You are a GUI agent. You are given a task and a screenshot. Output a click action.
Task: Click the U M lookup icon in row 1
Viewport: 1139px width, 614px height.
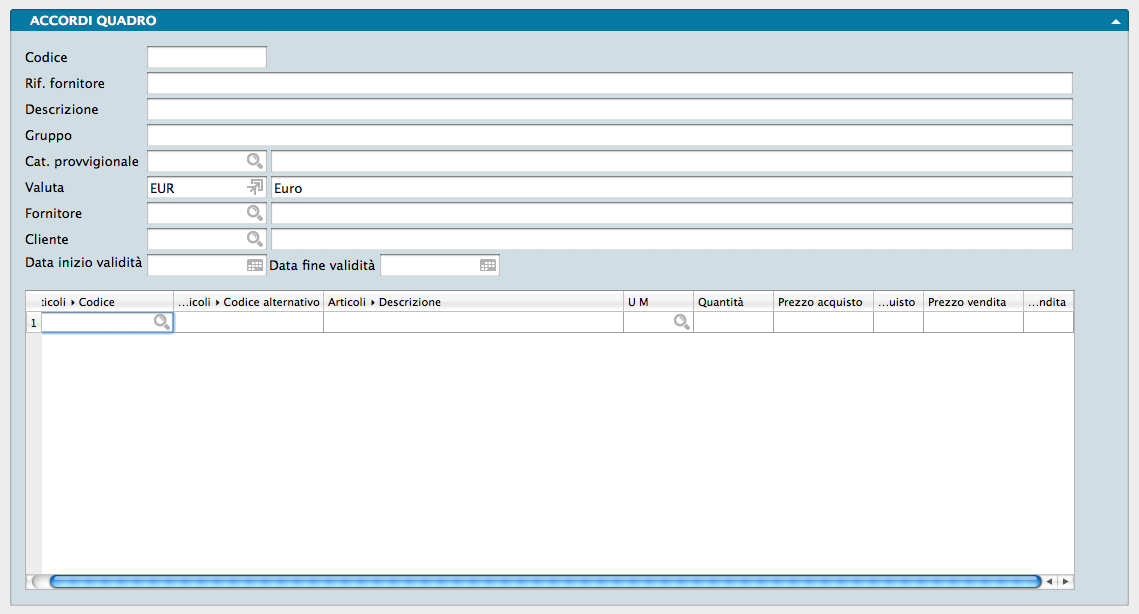click(681, 322)
